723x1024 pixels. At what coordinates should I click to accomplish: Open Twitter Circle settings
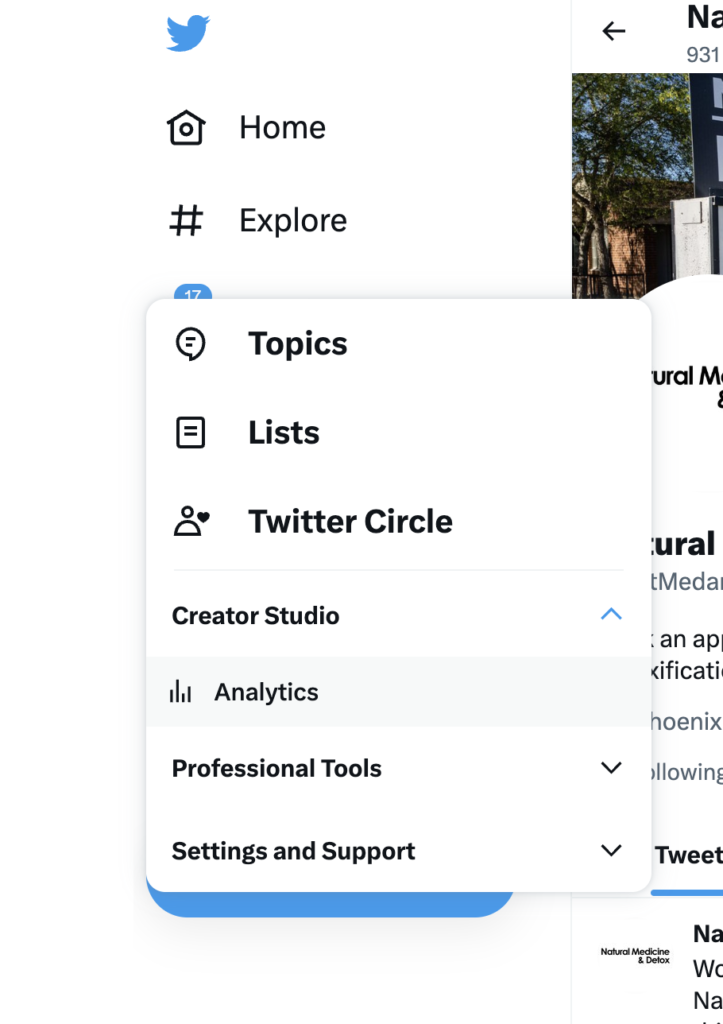pyautogui.click(x=349, y=520)
